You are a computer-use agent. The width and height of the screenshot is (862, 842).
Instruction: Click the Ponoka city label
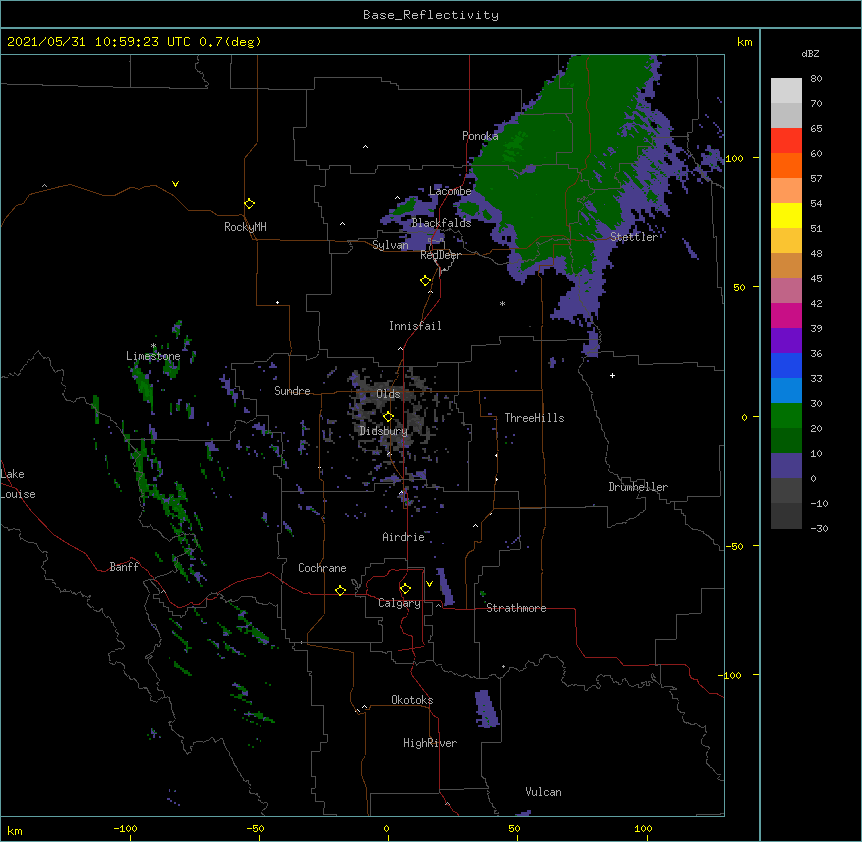pyautogui.click(x=480, y=136)
